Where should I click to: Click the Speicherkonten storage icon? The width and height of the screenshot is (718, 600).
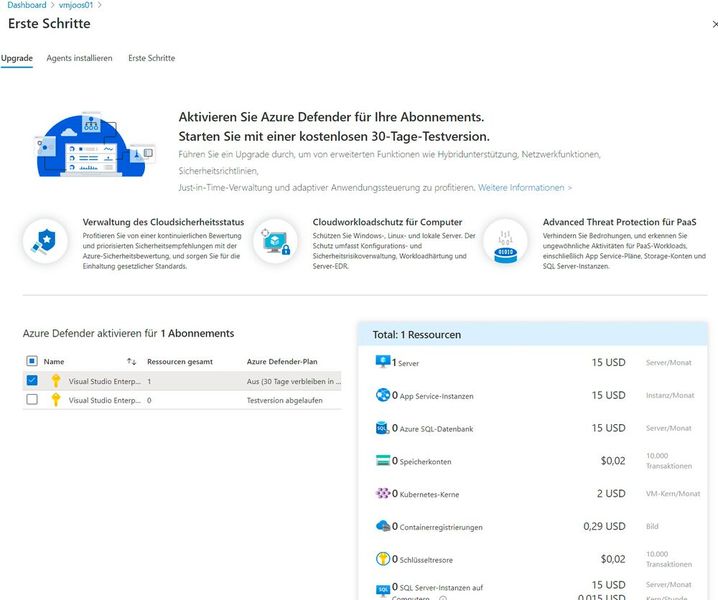383,460
